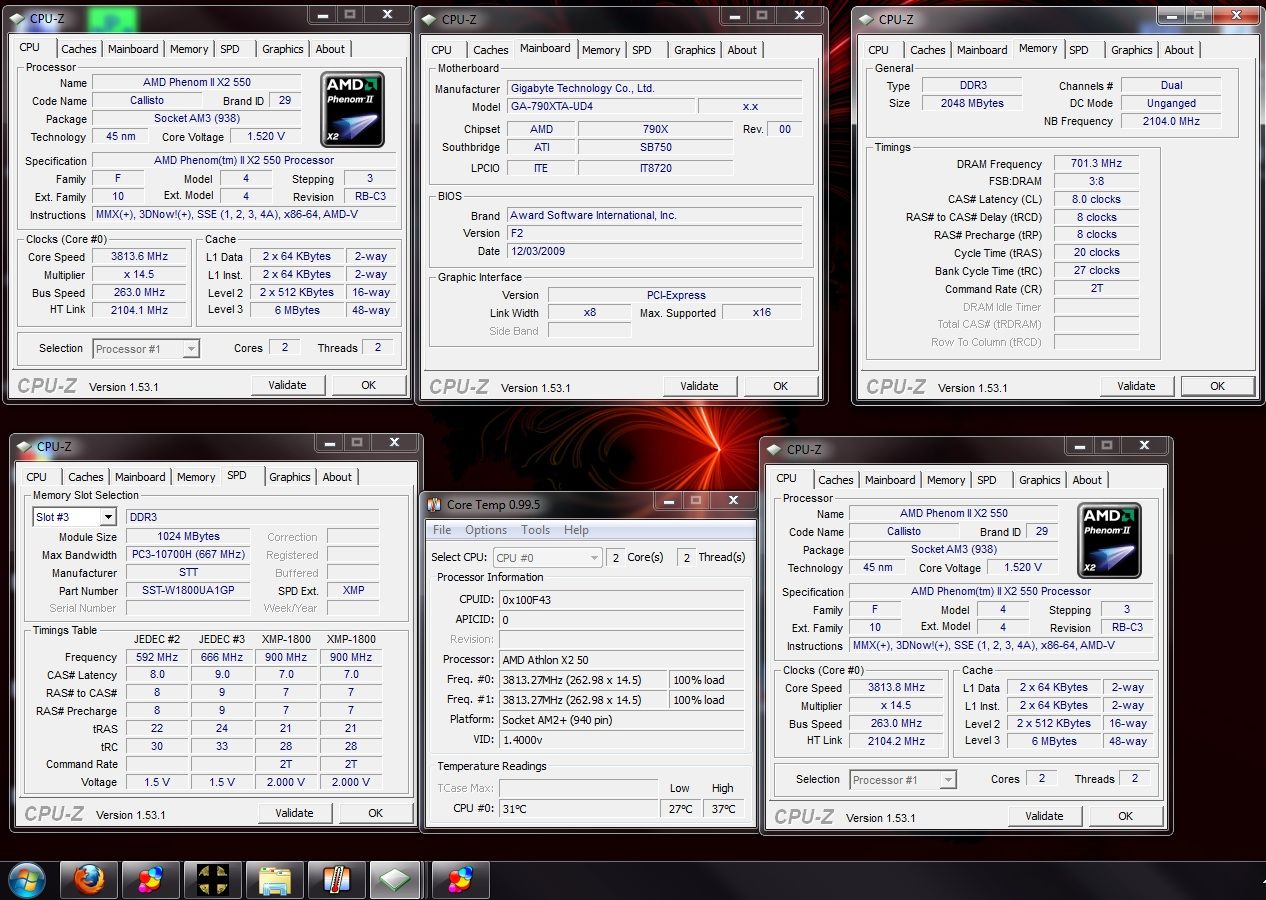This screenshot has height=900, width=1266.
Task: Click the black four-arrow taskbar icon
Action: pos(212,880)
